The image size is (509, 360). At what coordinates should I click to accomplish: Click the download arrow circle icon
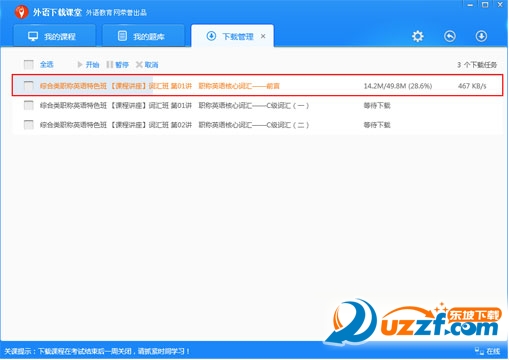[481, 36]
